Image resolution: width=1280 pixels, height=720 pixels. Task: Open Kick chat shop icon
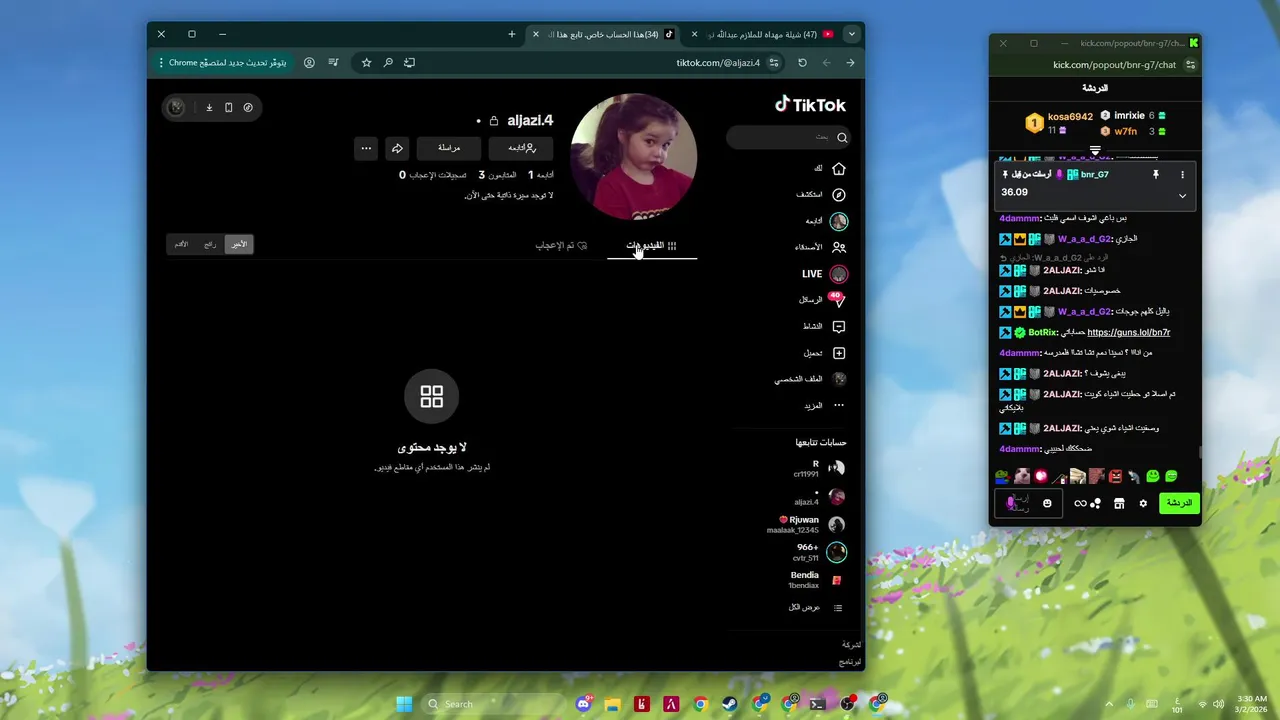[x=1119, y=503]
